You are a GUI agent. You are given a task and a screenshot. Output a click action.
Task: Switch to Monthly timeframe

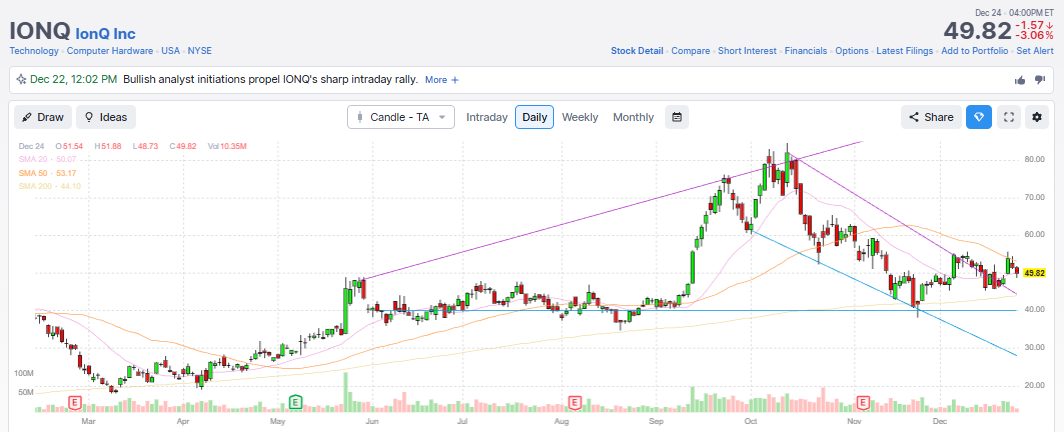pyautogui.click(x=633, y=117)
